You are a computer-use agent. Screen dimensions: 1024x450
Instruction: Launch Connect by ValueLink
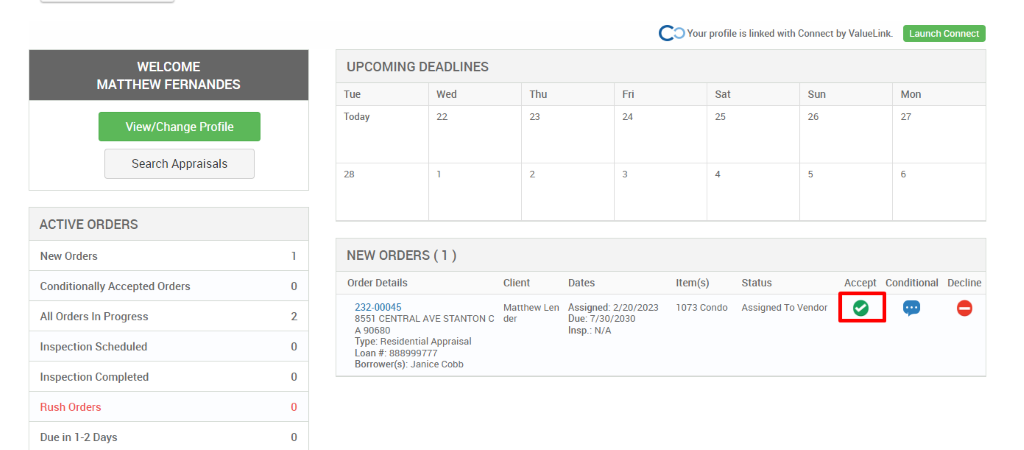tap(944, 34)
